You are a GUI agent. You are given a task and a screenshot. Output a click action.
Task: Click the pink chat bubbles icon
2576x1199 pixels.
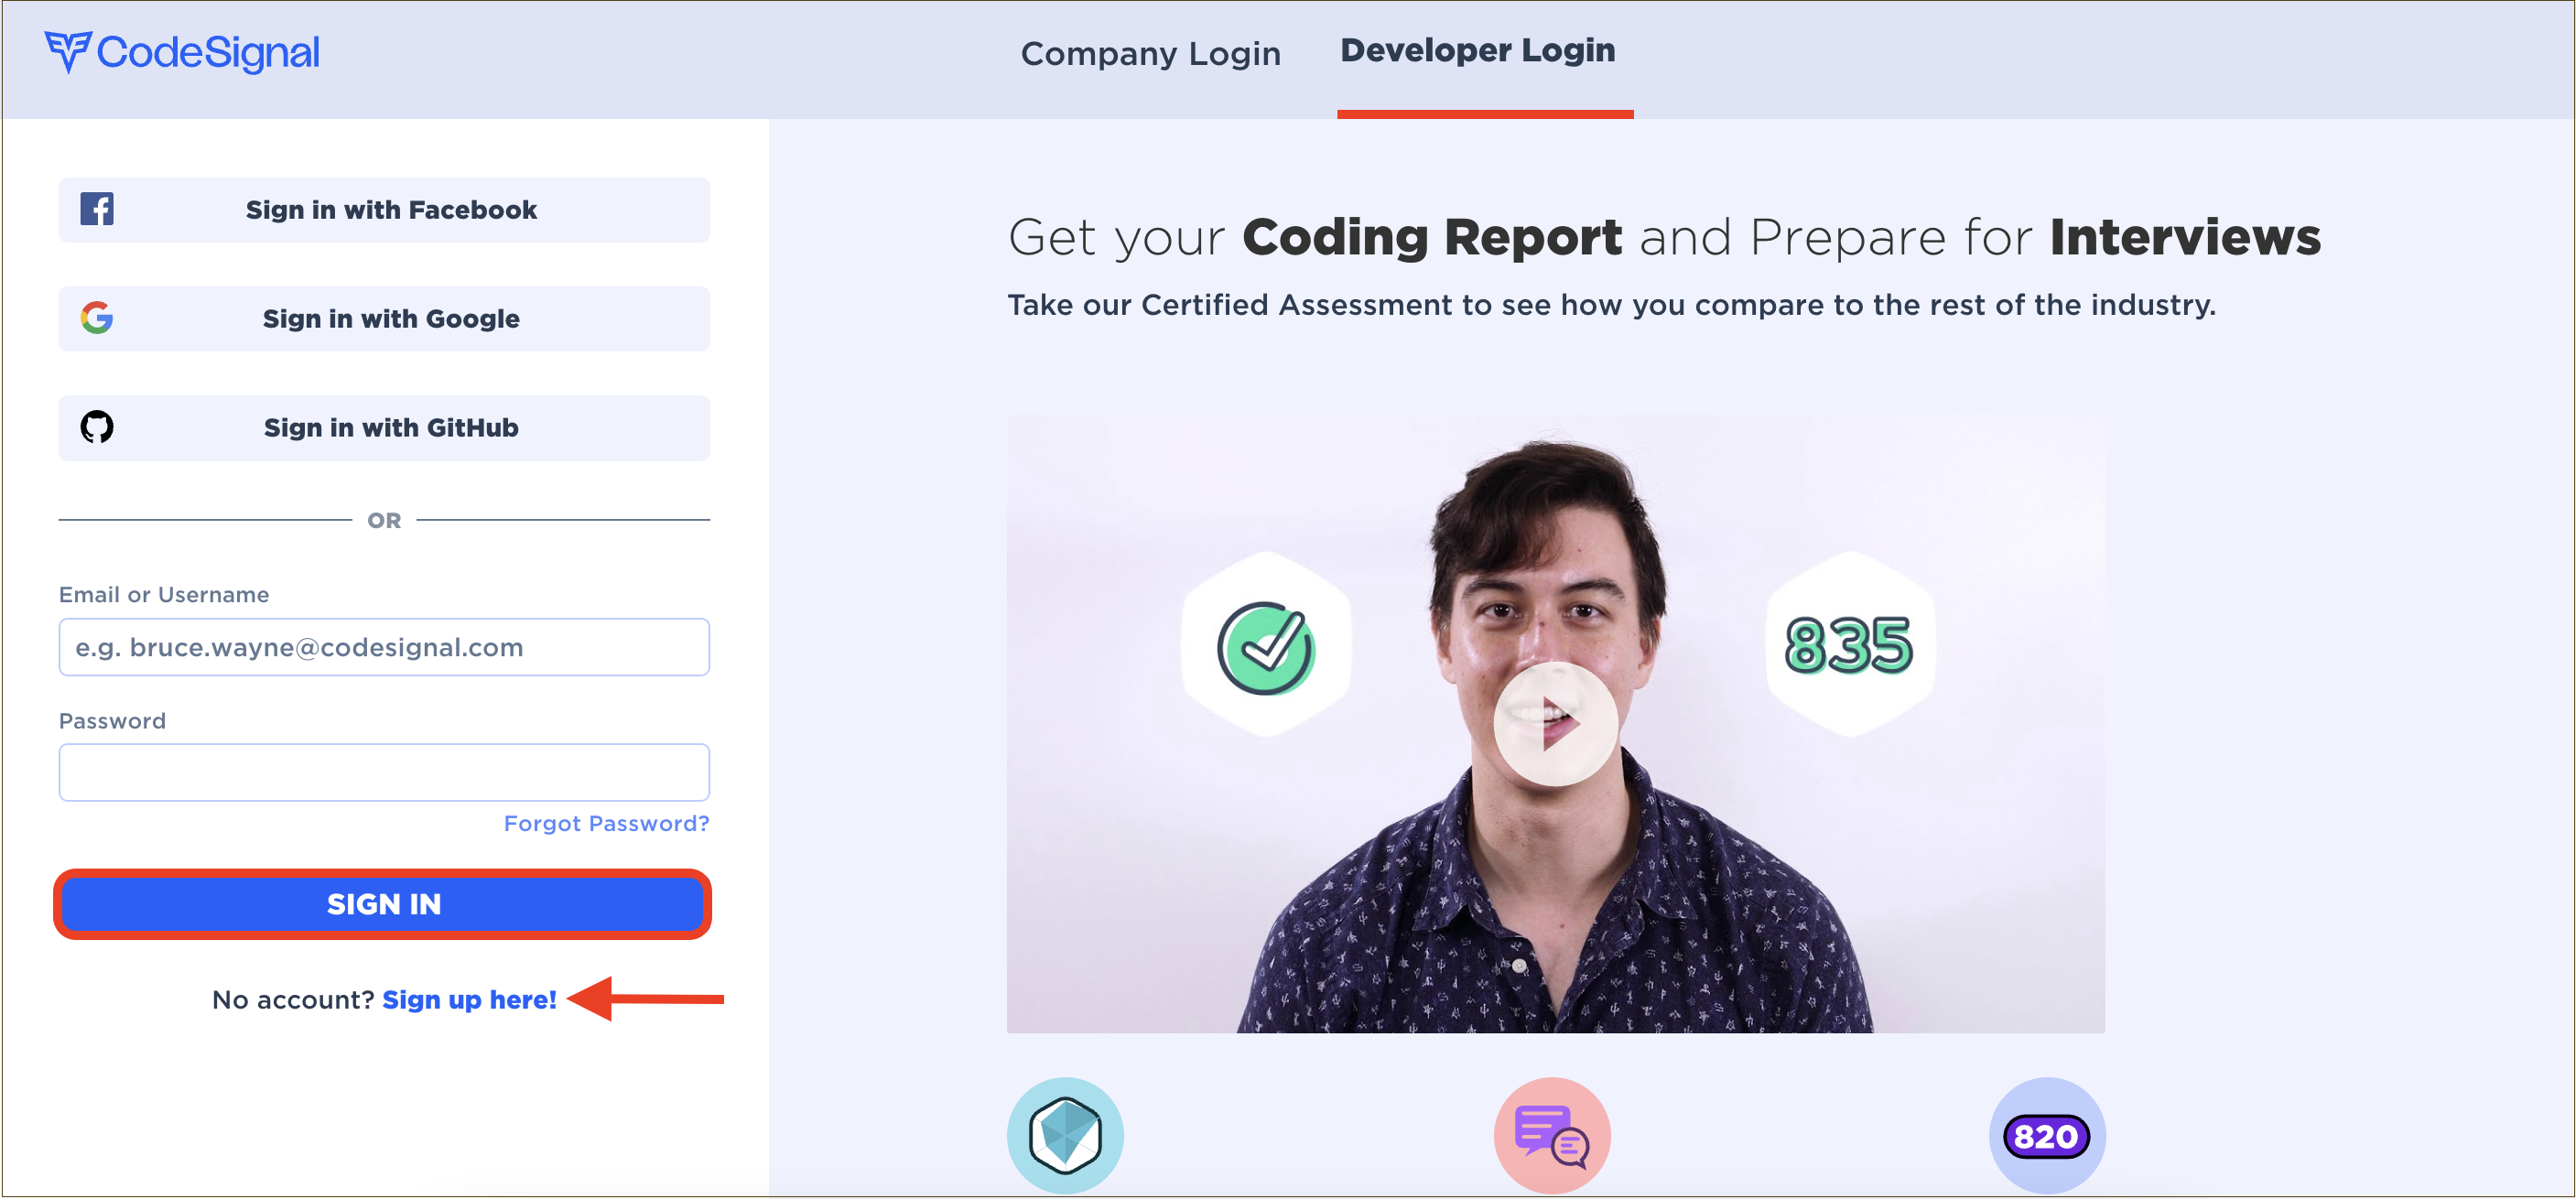1552,1136
